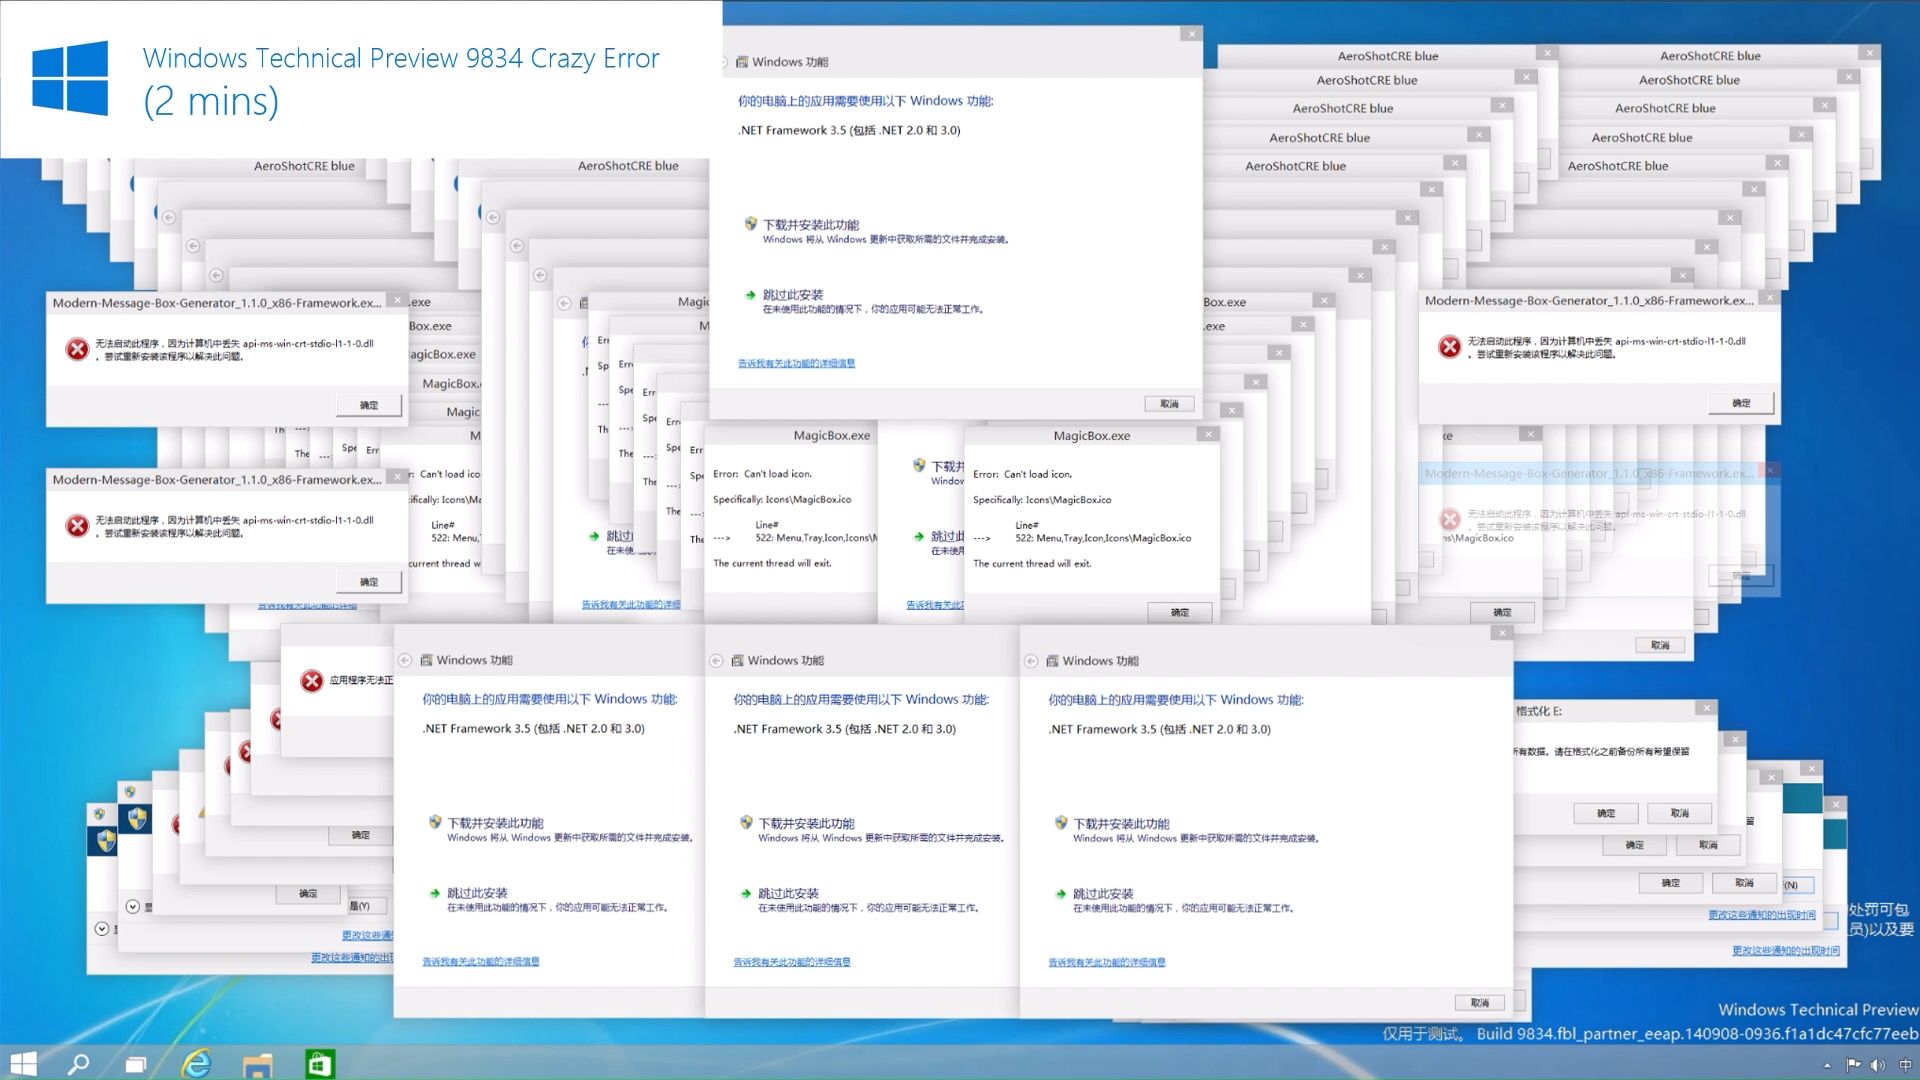The image size is (1920, 1080).
Task: Launch Internet Explorer from the taskbar
Action: point(197,1064)
